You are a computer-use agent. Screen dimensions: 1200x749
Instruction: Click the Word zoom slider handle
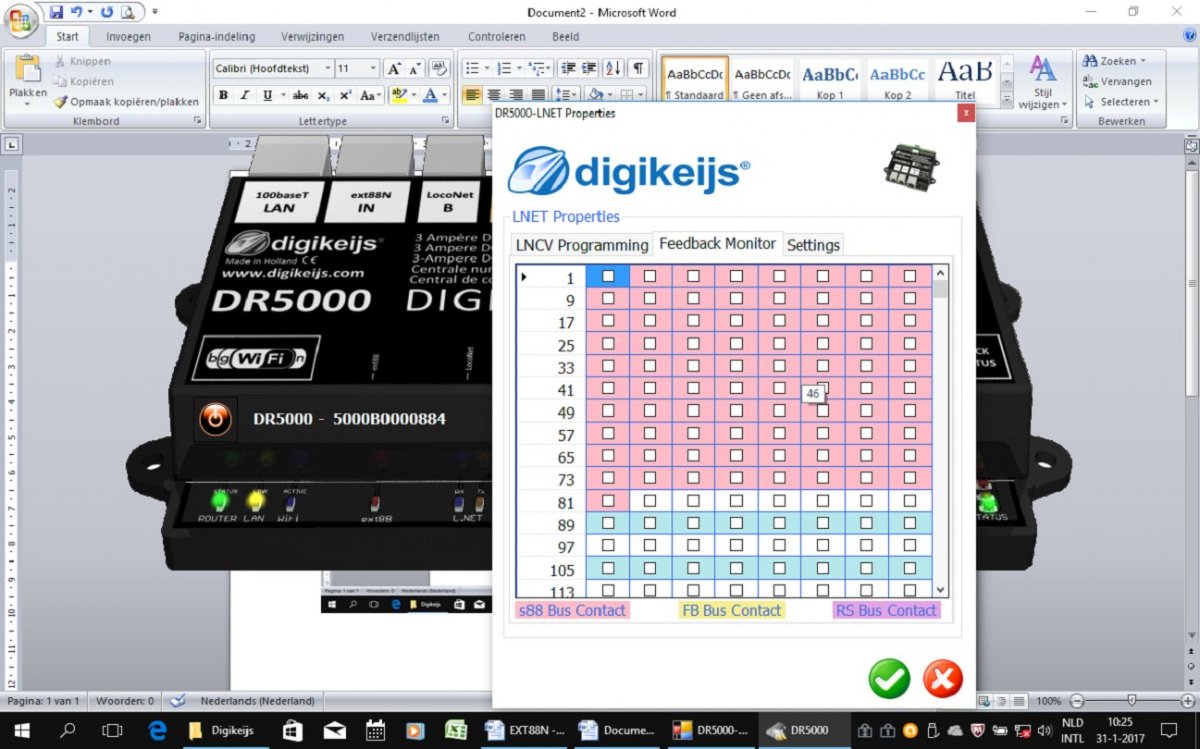point(1130,701)
